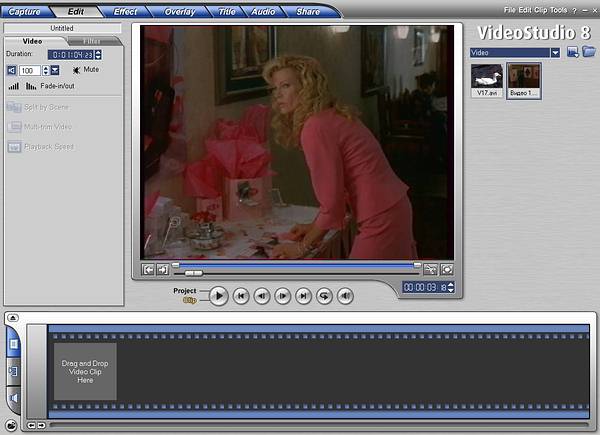Click the timeline panel eject arrow

(x=13, y=318)
